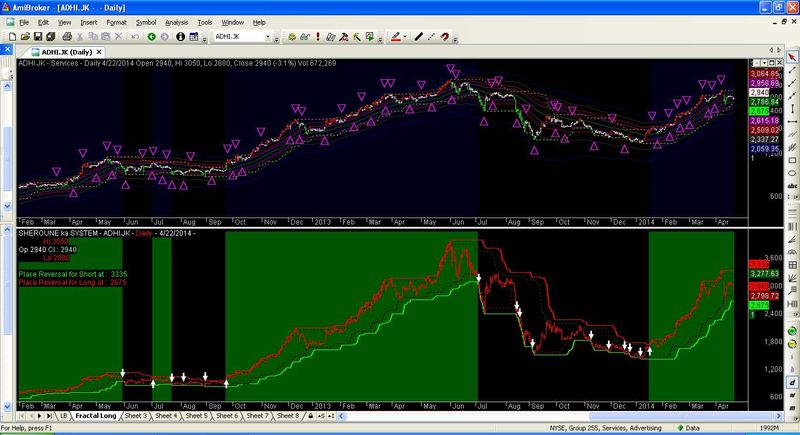The height and width of the screenshot is (435, 800).
Task: Click the red pen line color swatch
Action: tap(396, 37)
